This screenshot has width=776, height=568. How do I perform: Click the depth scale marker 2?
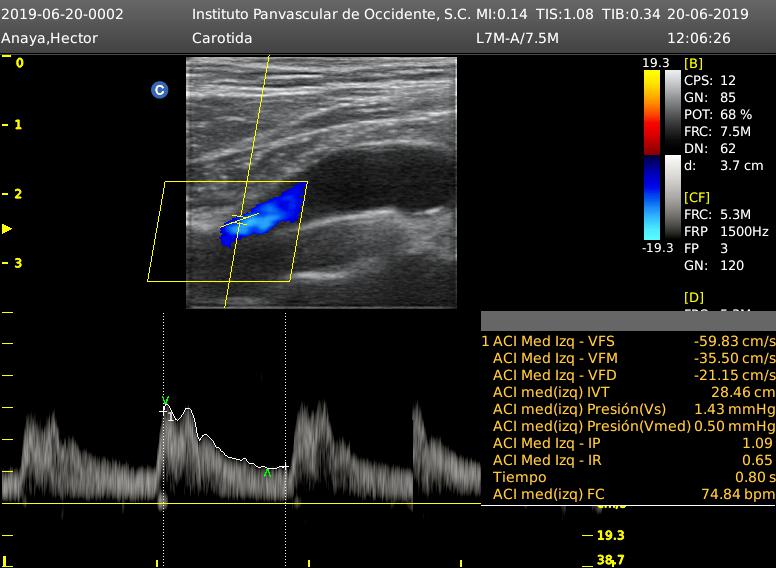tap(18, 194)
